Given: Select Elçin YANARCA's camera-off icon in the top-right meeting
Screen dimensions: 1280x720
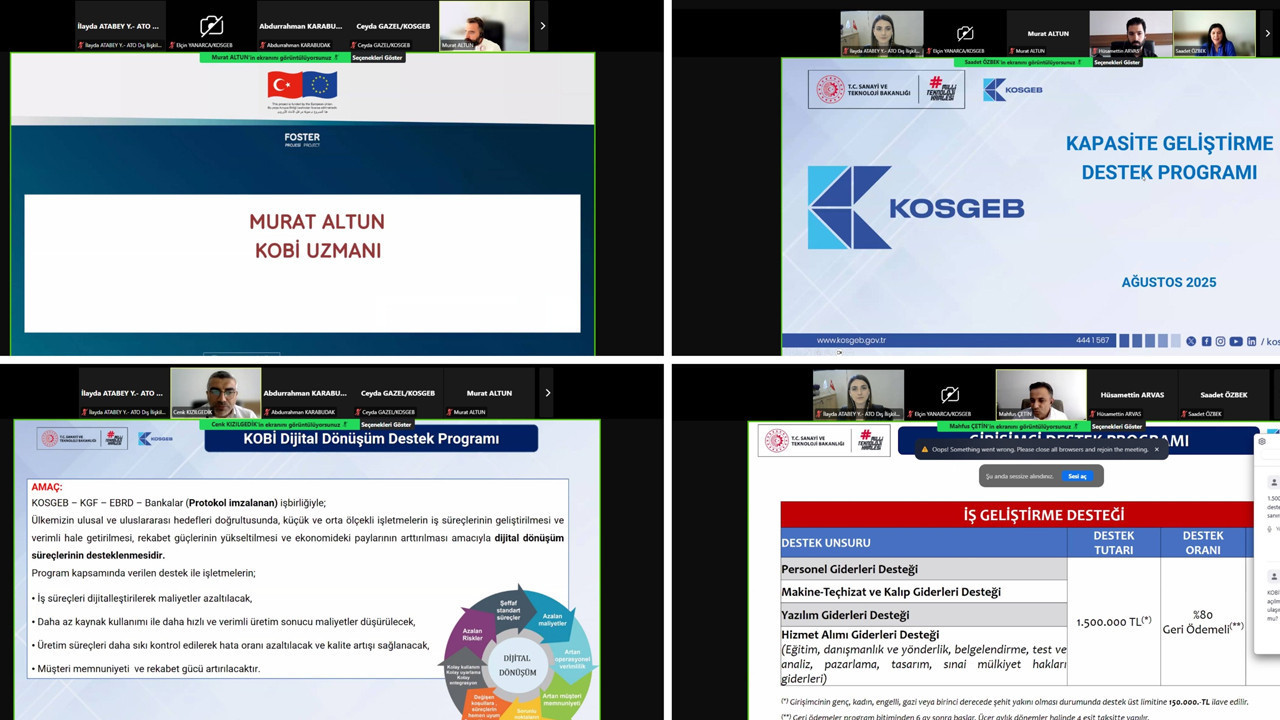Looking at the screenshot, I should (x=965, y=32).
